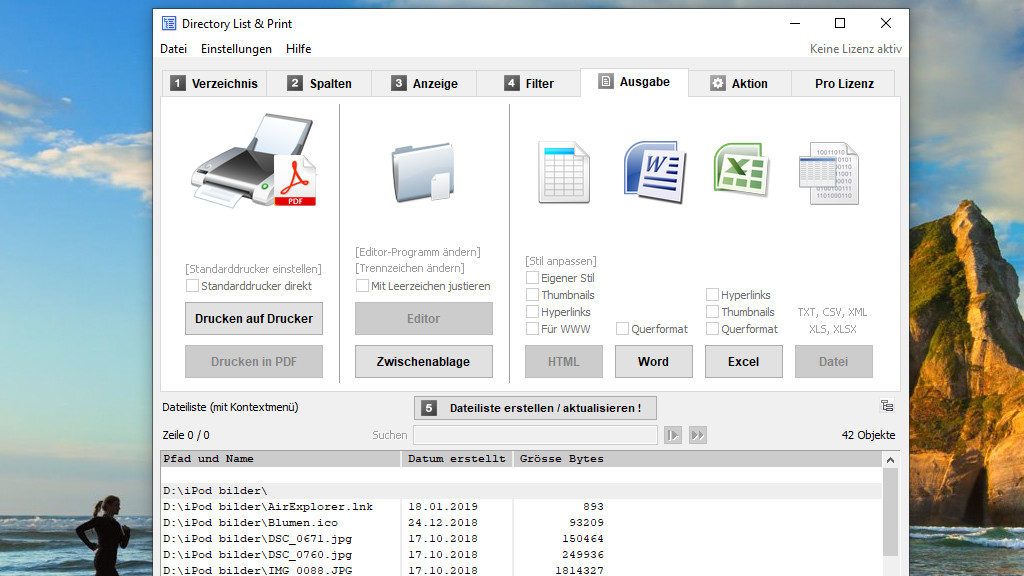The width and height of the screenshot is (1024, 576).
Task: Switch to the Filter tab
Action: point(528,84)
